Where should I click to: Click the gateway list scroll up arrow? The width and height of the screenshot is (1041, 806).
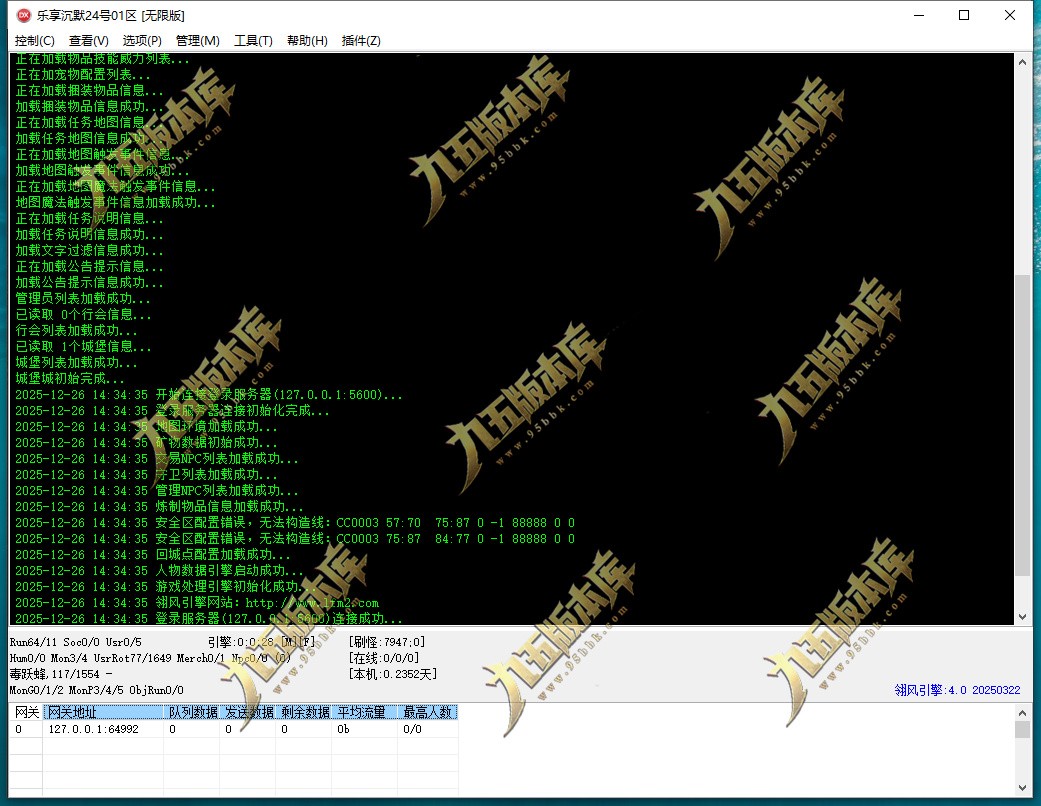(1022, 712)
